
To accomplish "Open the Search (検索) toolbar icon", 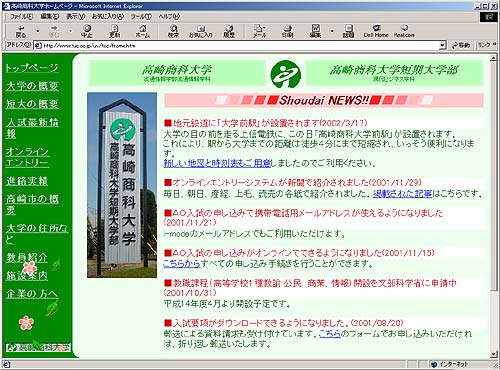I will pyautogui.click(x=173, y=31).
